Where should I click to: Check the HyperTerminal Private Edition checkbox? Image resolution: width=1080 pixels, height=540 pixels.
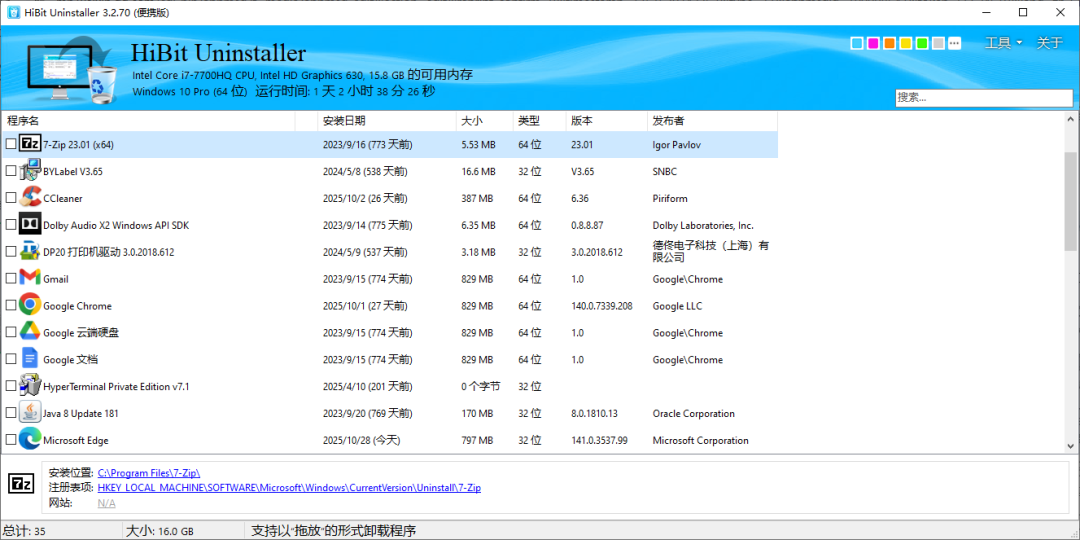[x=10, y=386]
